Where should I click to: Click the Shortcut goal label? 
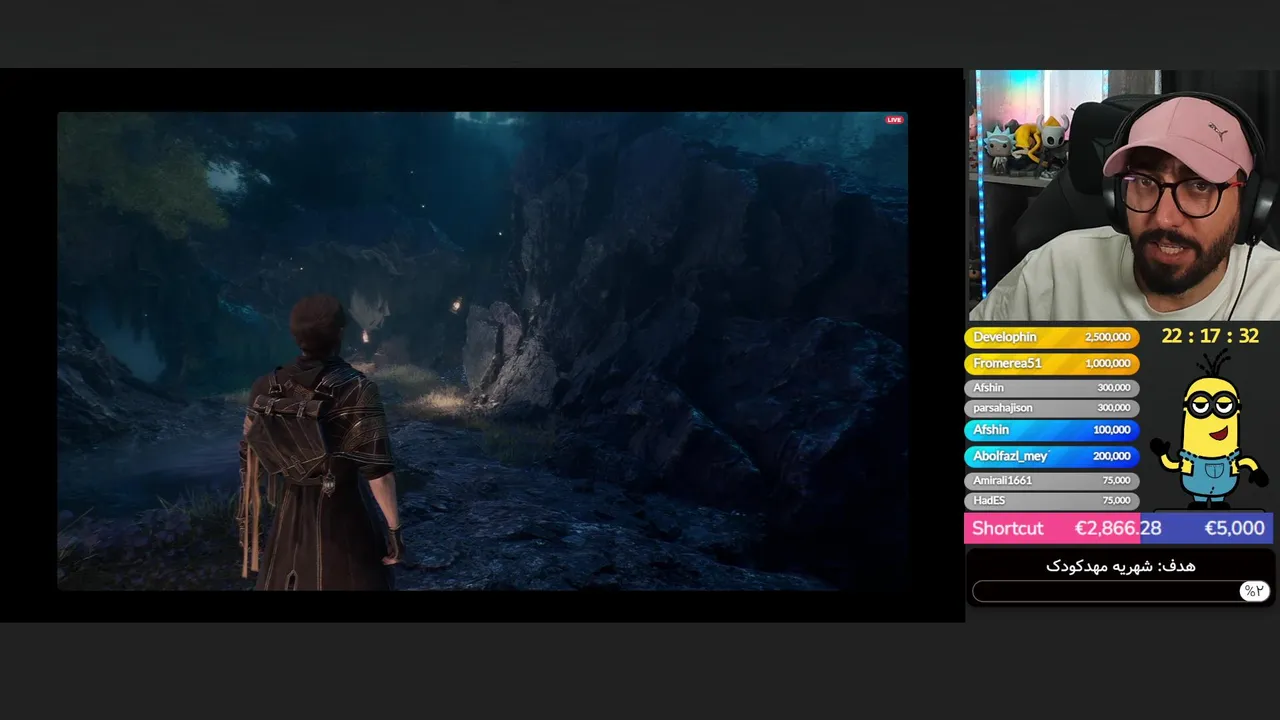pos(1007,528)
